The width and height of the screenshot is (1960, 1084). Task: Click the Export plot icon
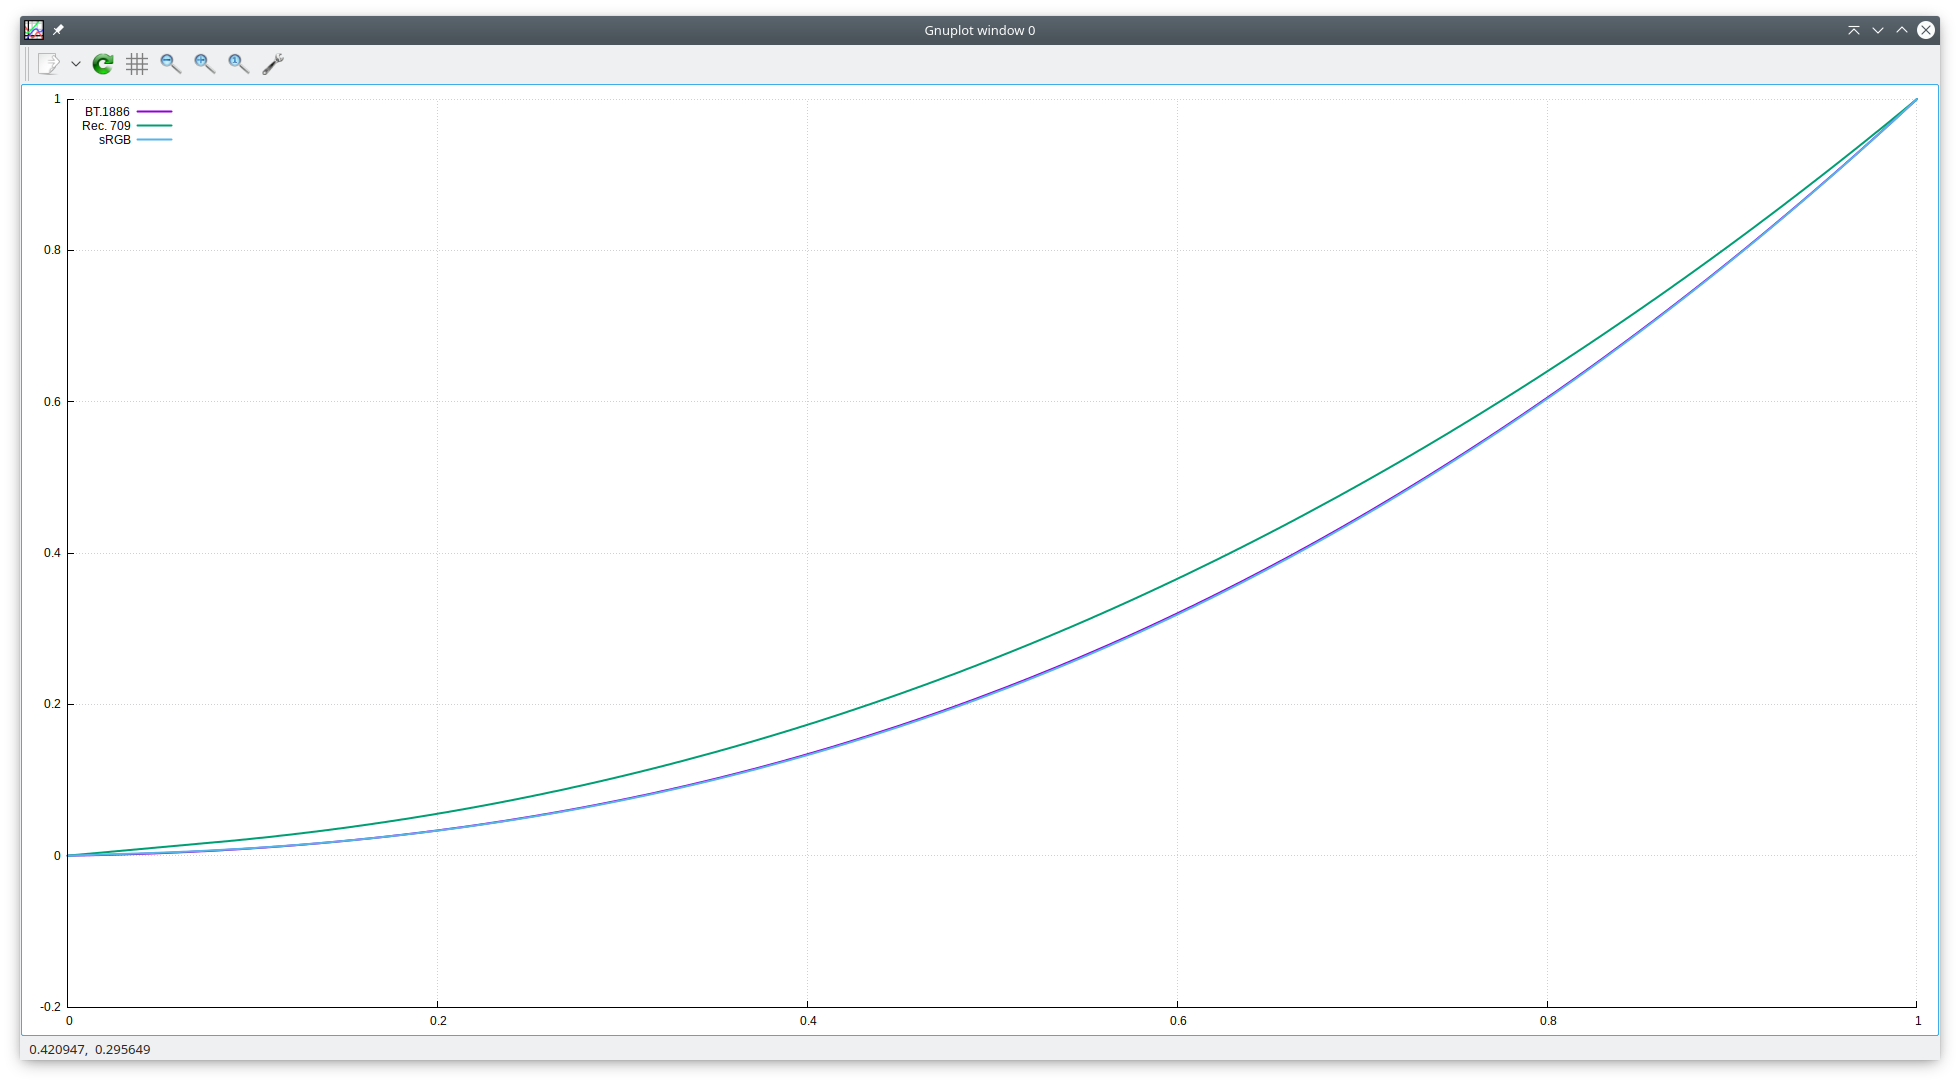48,64
